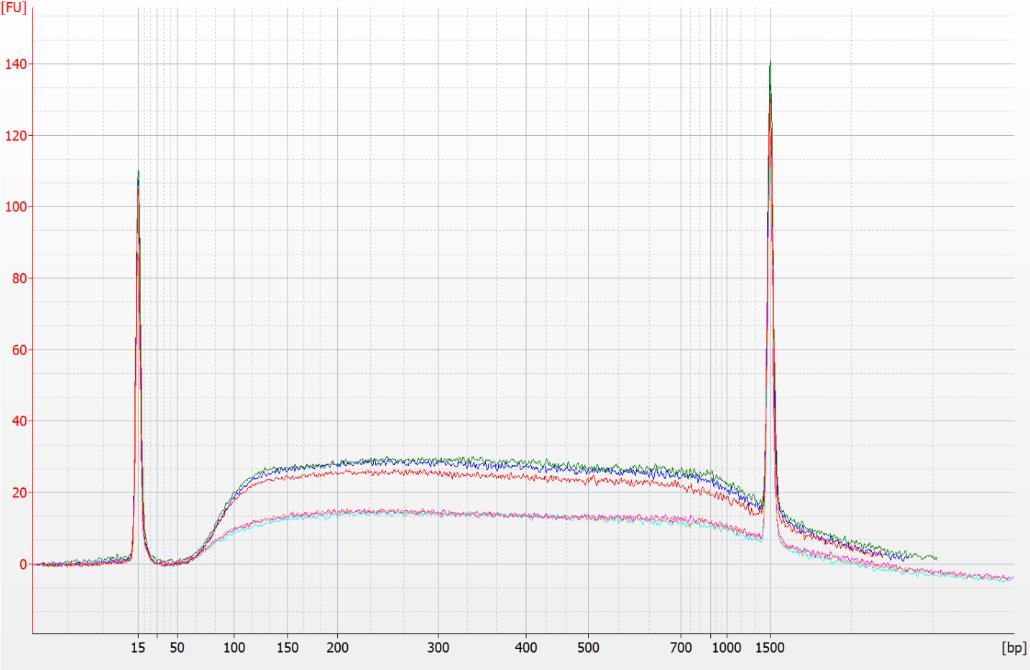The height and width of the screenshot is (670, 1030).
Task: Select the 300 bp x-axis label
Action: coord(437,648)
